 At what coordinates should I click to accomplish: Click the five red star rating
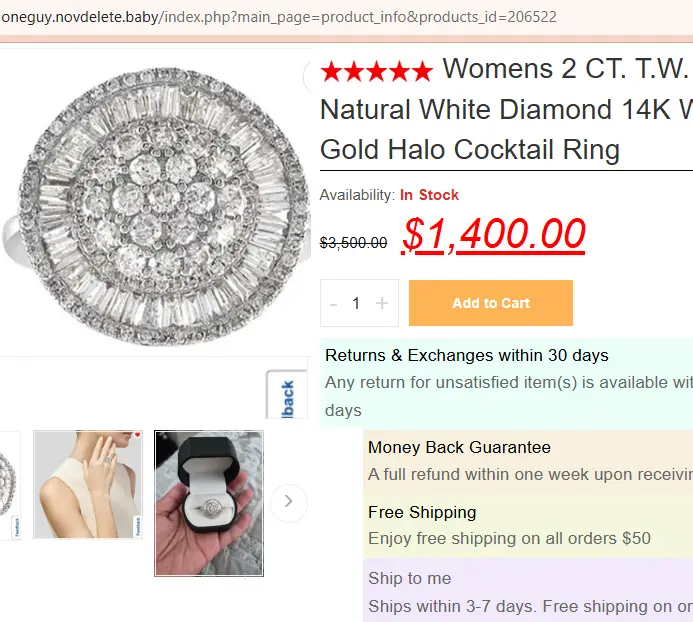tap(377, 71)
